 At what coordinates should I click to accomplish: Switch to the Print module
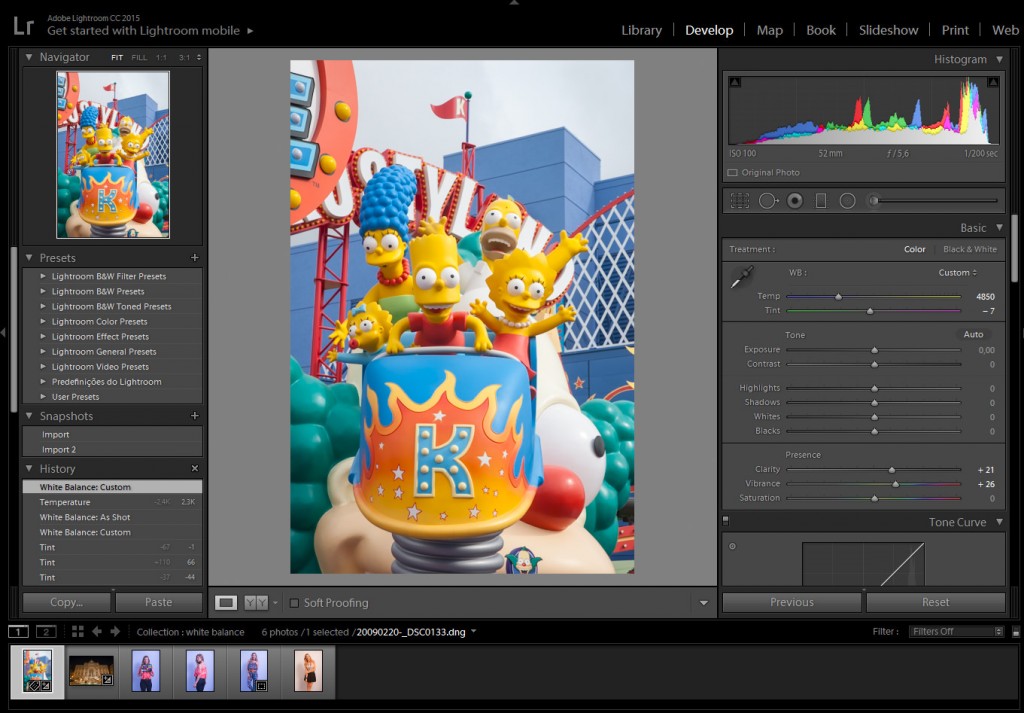[x=955, y=30]
